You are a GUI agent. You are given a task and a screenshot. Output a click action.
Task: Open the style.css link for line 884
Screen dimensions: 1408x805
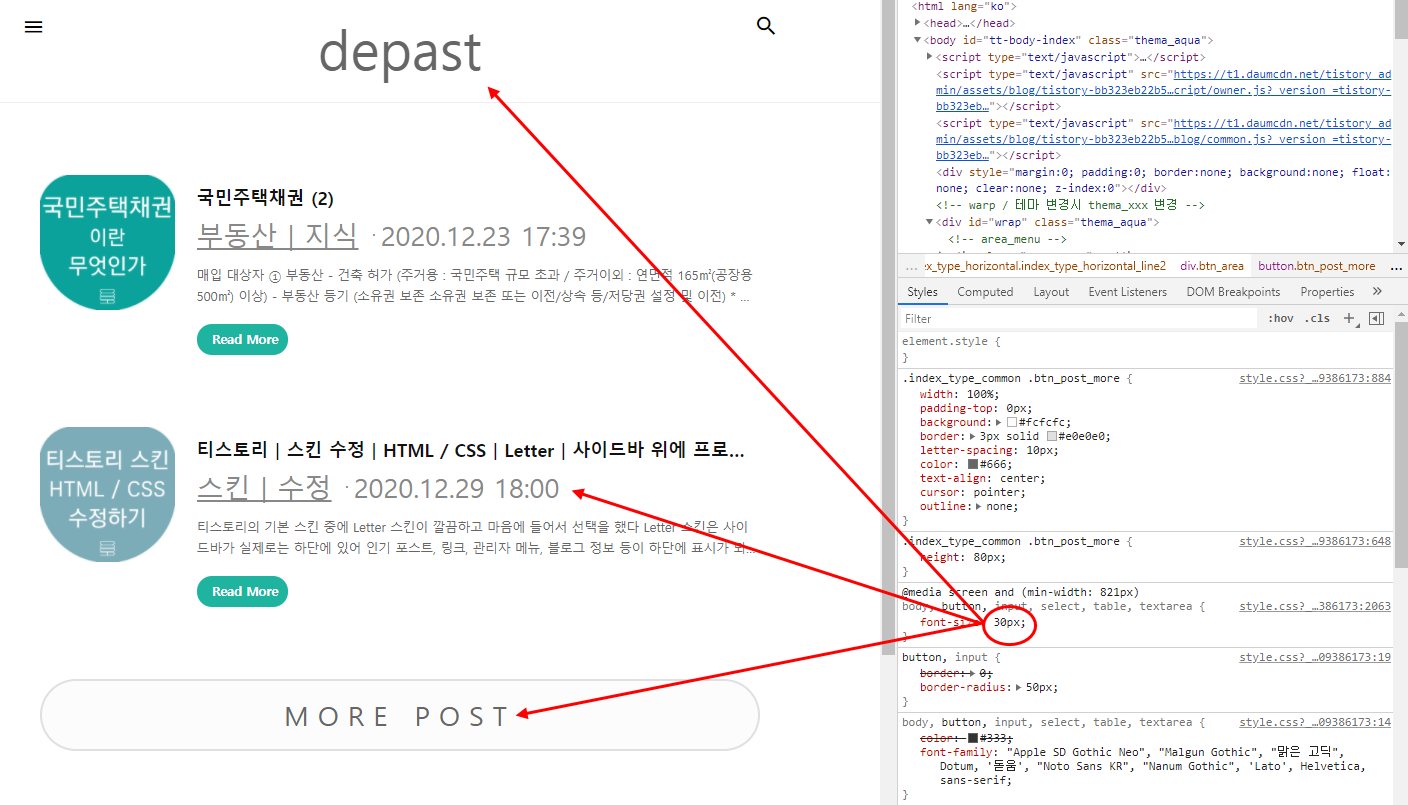pos(1315,379)
